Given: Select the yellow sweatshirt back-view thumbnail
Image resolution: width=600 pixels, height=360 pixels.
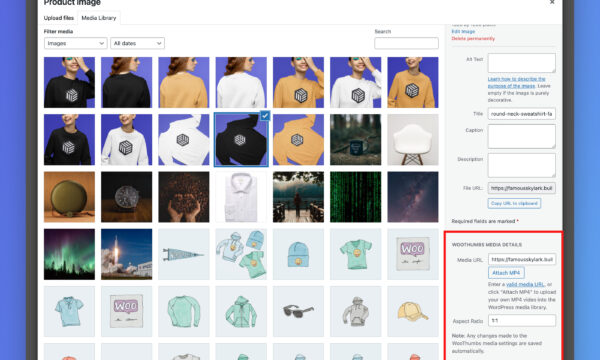Looking at the screenshot, I should pyautogui.click(x=184, y=82).
